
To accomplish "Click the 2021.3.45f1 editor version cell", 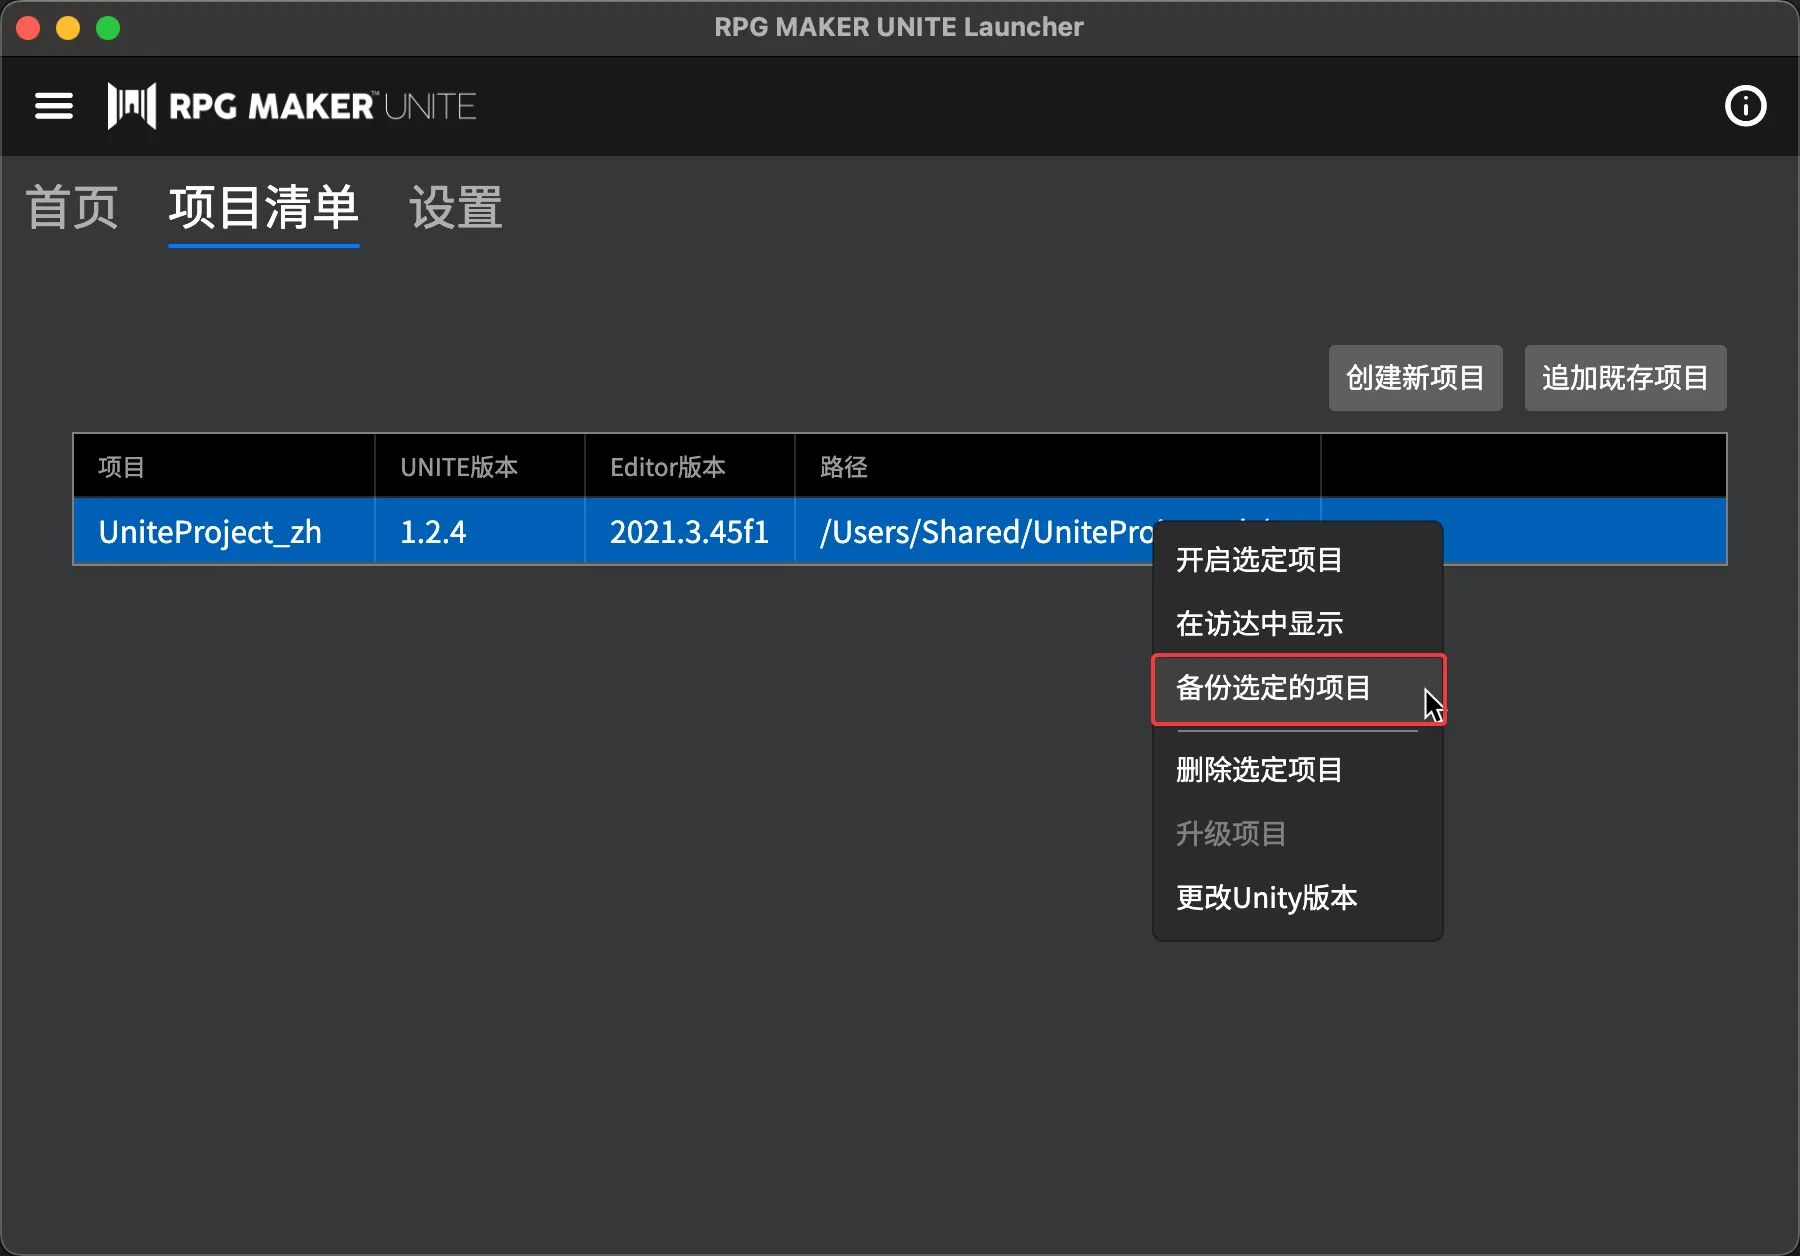I will tap(690, 532).
